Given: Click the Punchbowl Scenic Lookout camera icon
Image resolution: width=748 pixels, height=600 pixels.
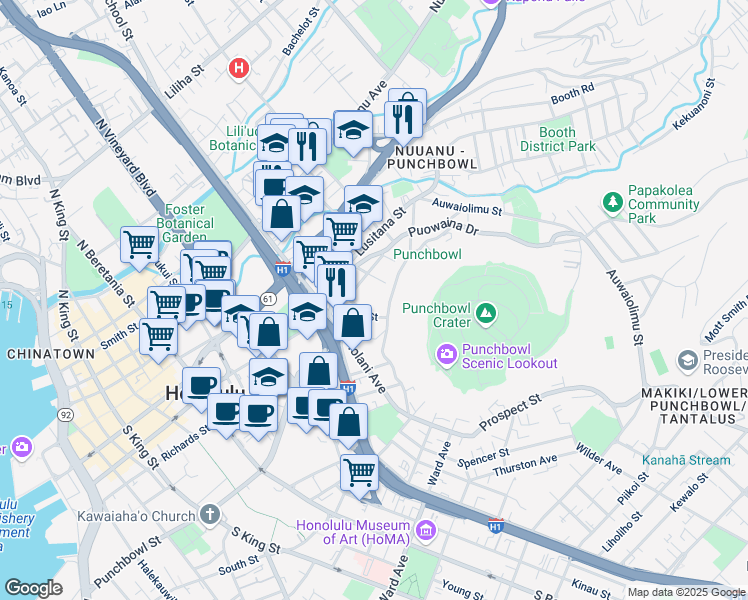Looking at the screenshot, I should click(x=446, y=352).
